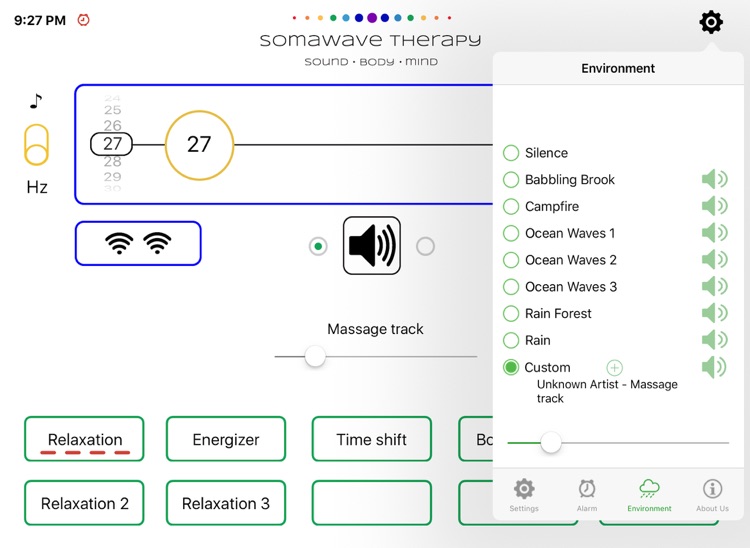Pick 25 in the frequency picker

pyautogui.click(x=112, y=110)
